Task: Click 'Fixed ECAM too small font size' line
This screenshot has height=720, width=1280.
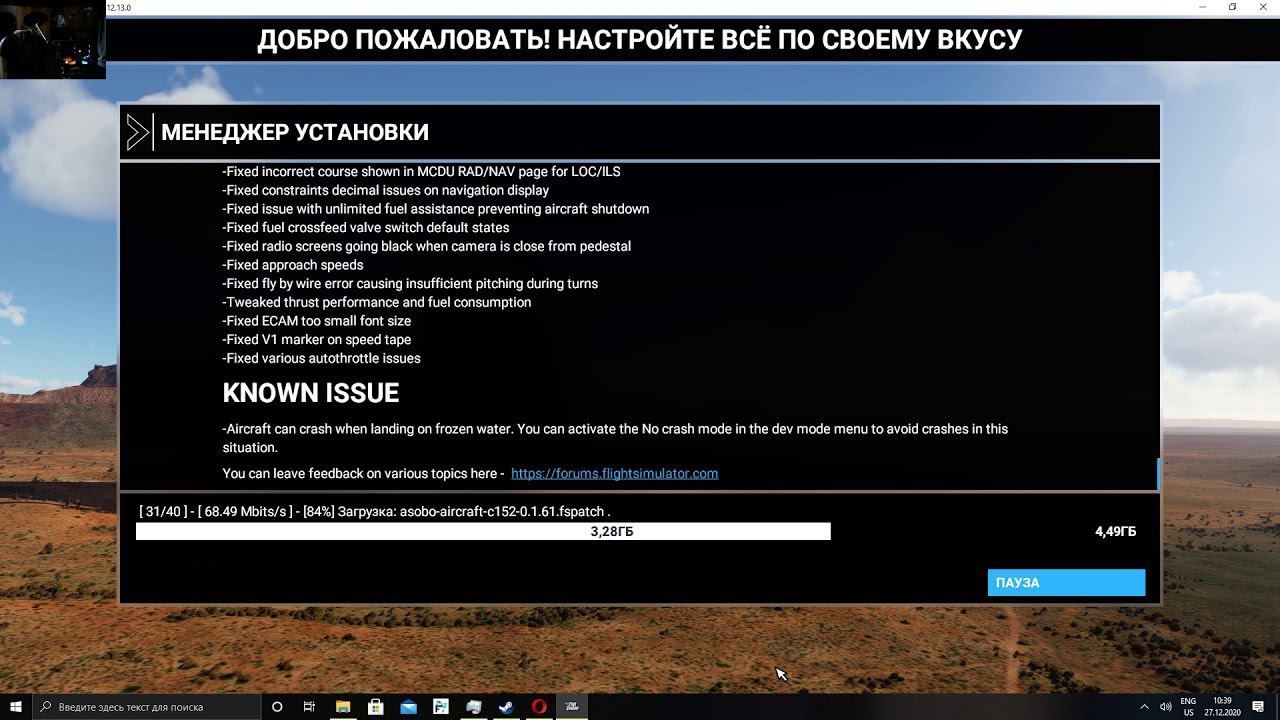Action: [x=317, y=321]
